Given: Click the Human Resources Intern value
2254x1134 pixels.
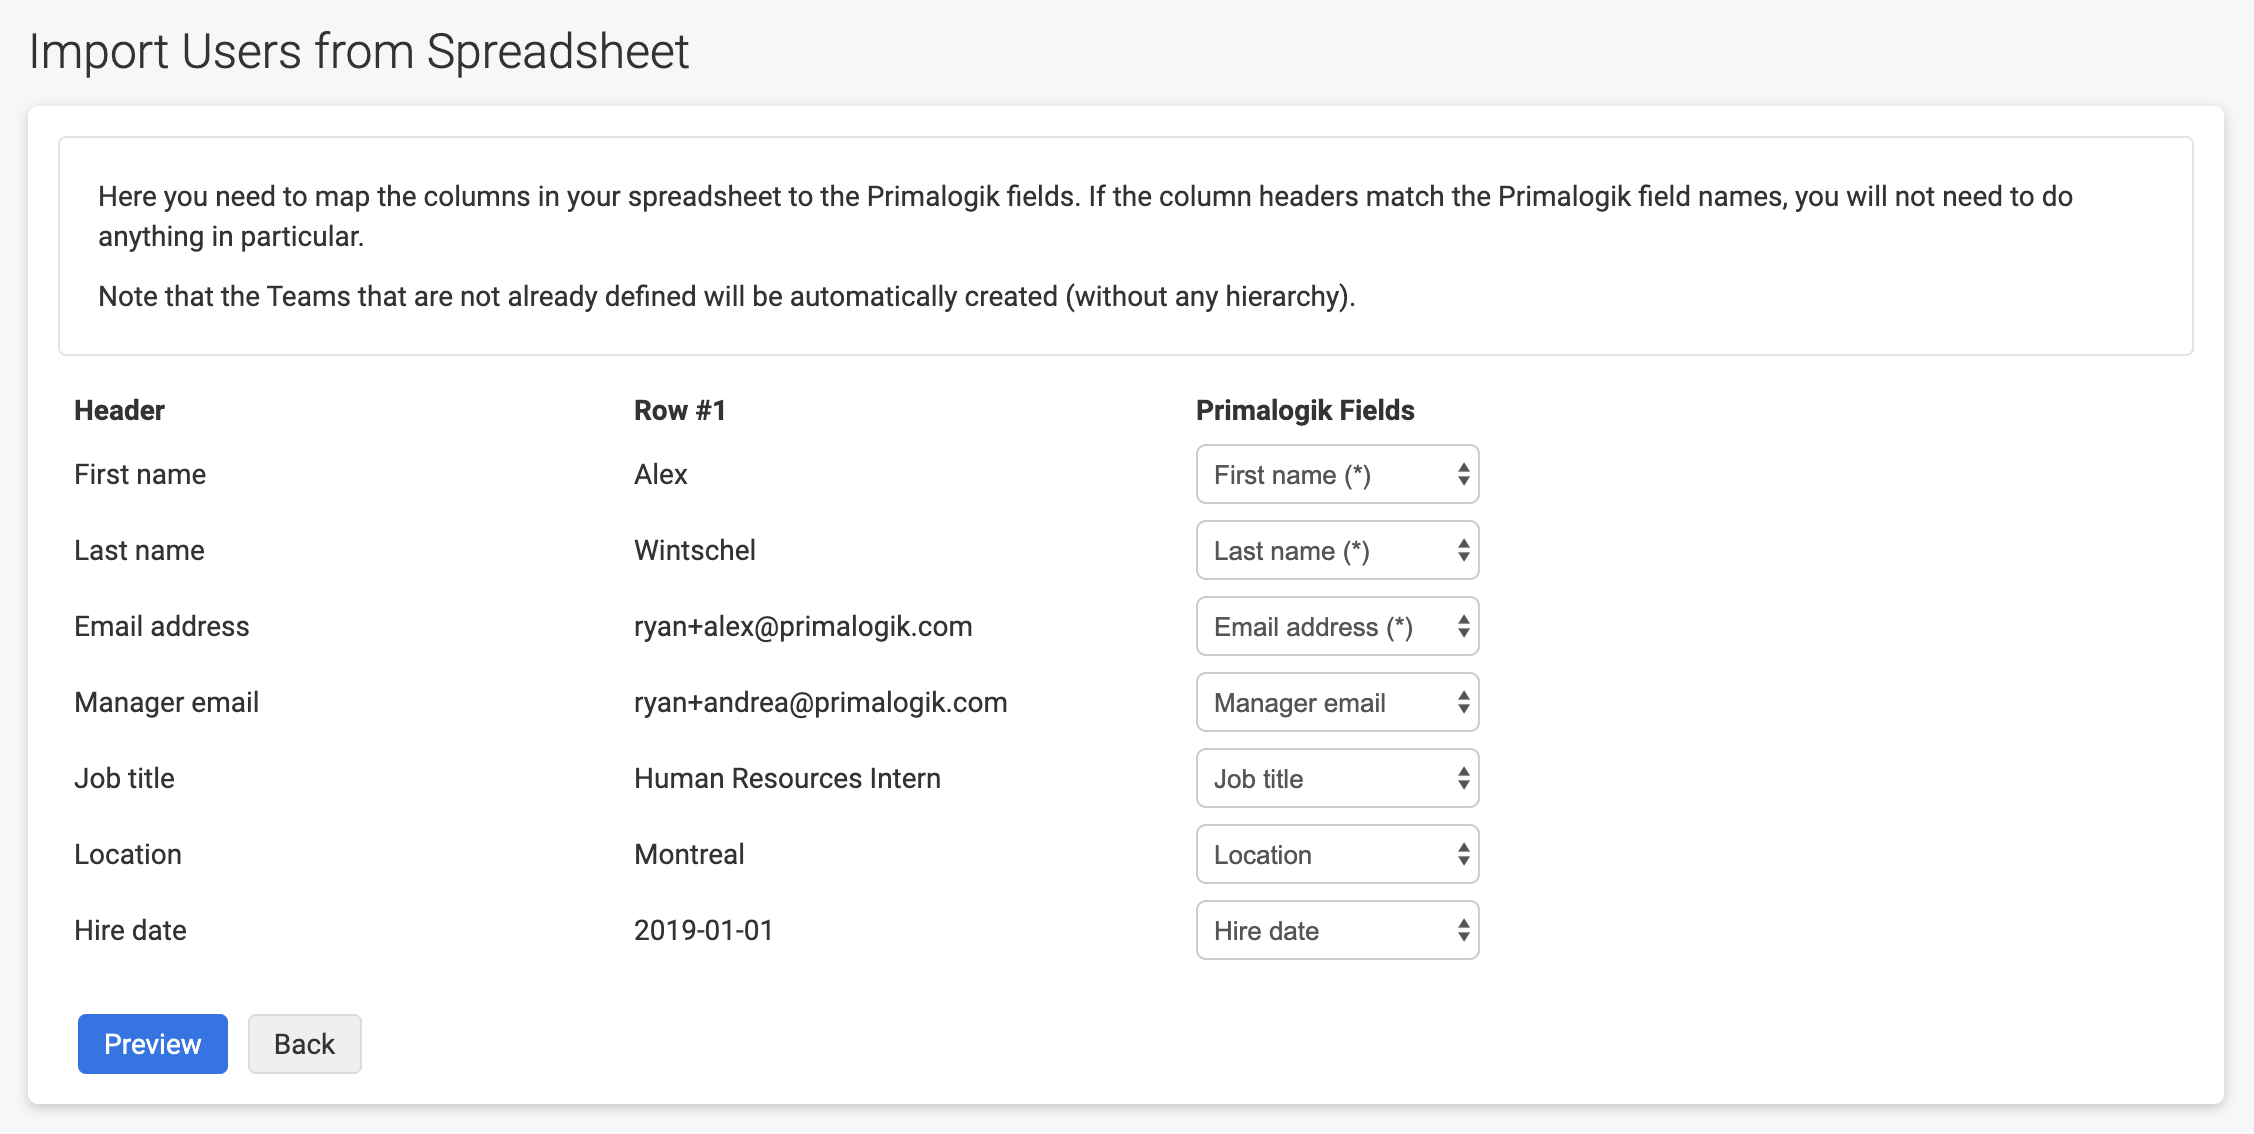Looking at the screenshot, I should pyautogui.click(x=787, y=779).
